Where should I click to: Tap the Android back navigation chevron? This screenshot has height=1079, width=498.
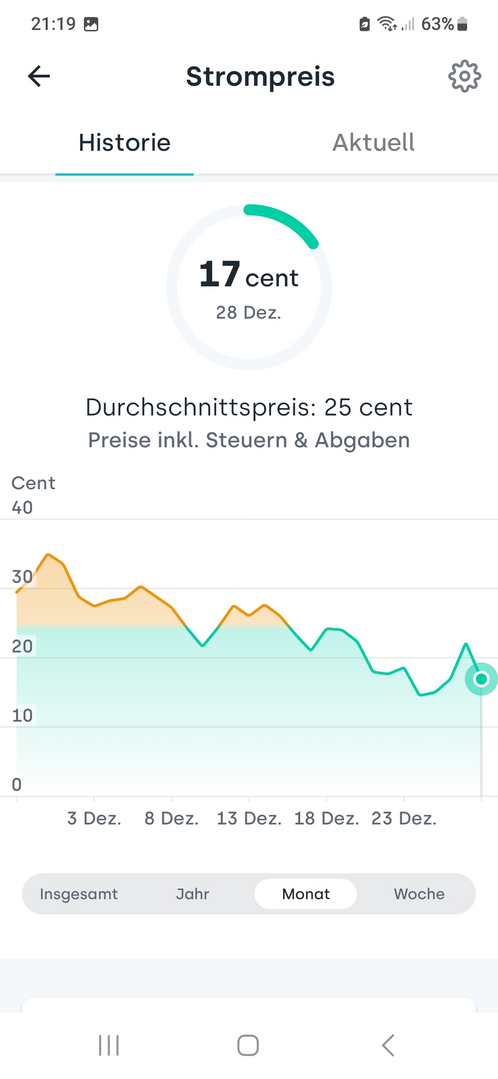(x=388, y=1045)
